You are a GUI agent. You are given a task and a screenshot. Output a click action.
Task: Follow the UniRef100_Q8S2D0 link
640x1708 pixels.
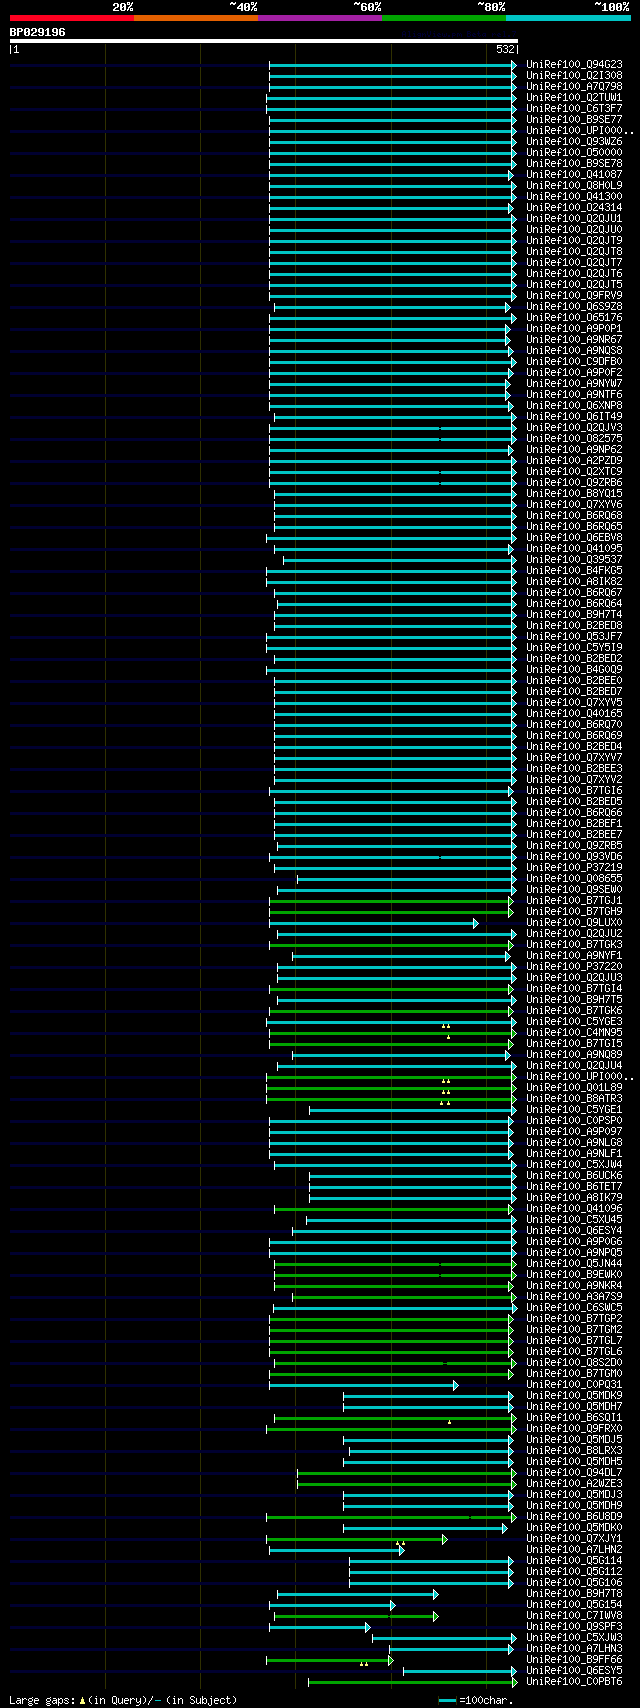(x=574, y=1362)
